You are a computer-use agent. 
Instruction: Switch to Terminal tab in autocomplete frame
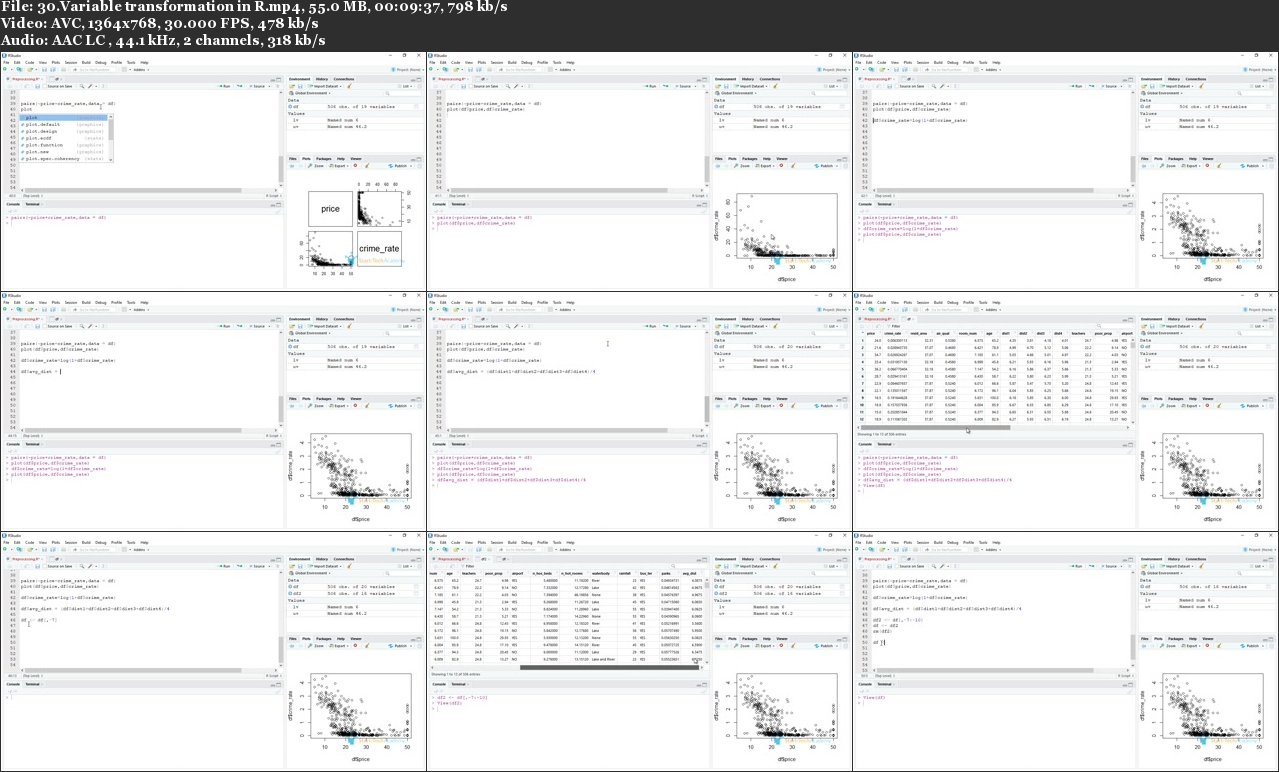pos(33,204)
